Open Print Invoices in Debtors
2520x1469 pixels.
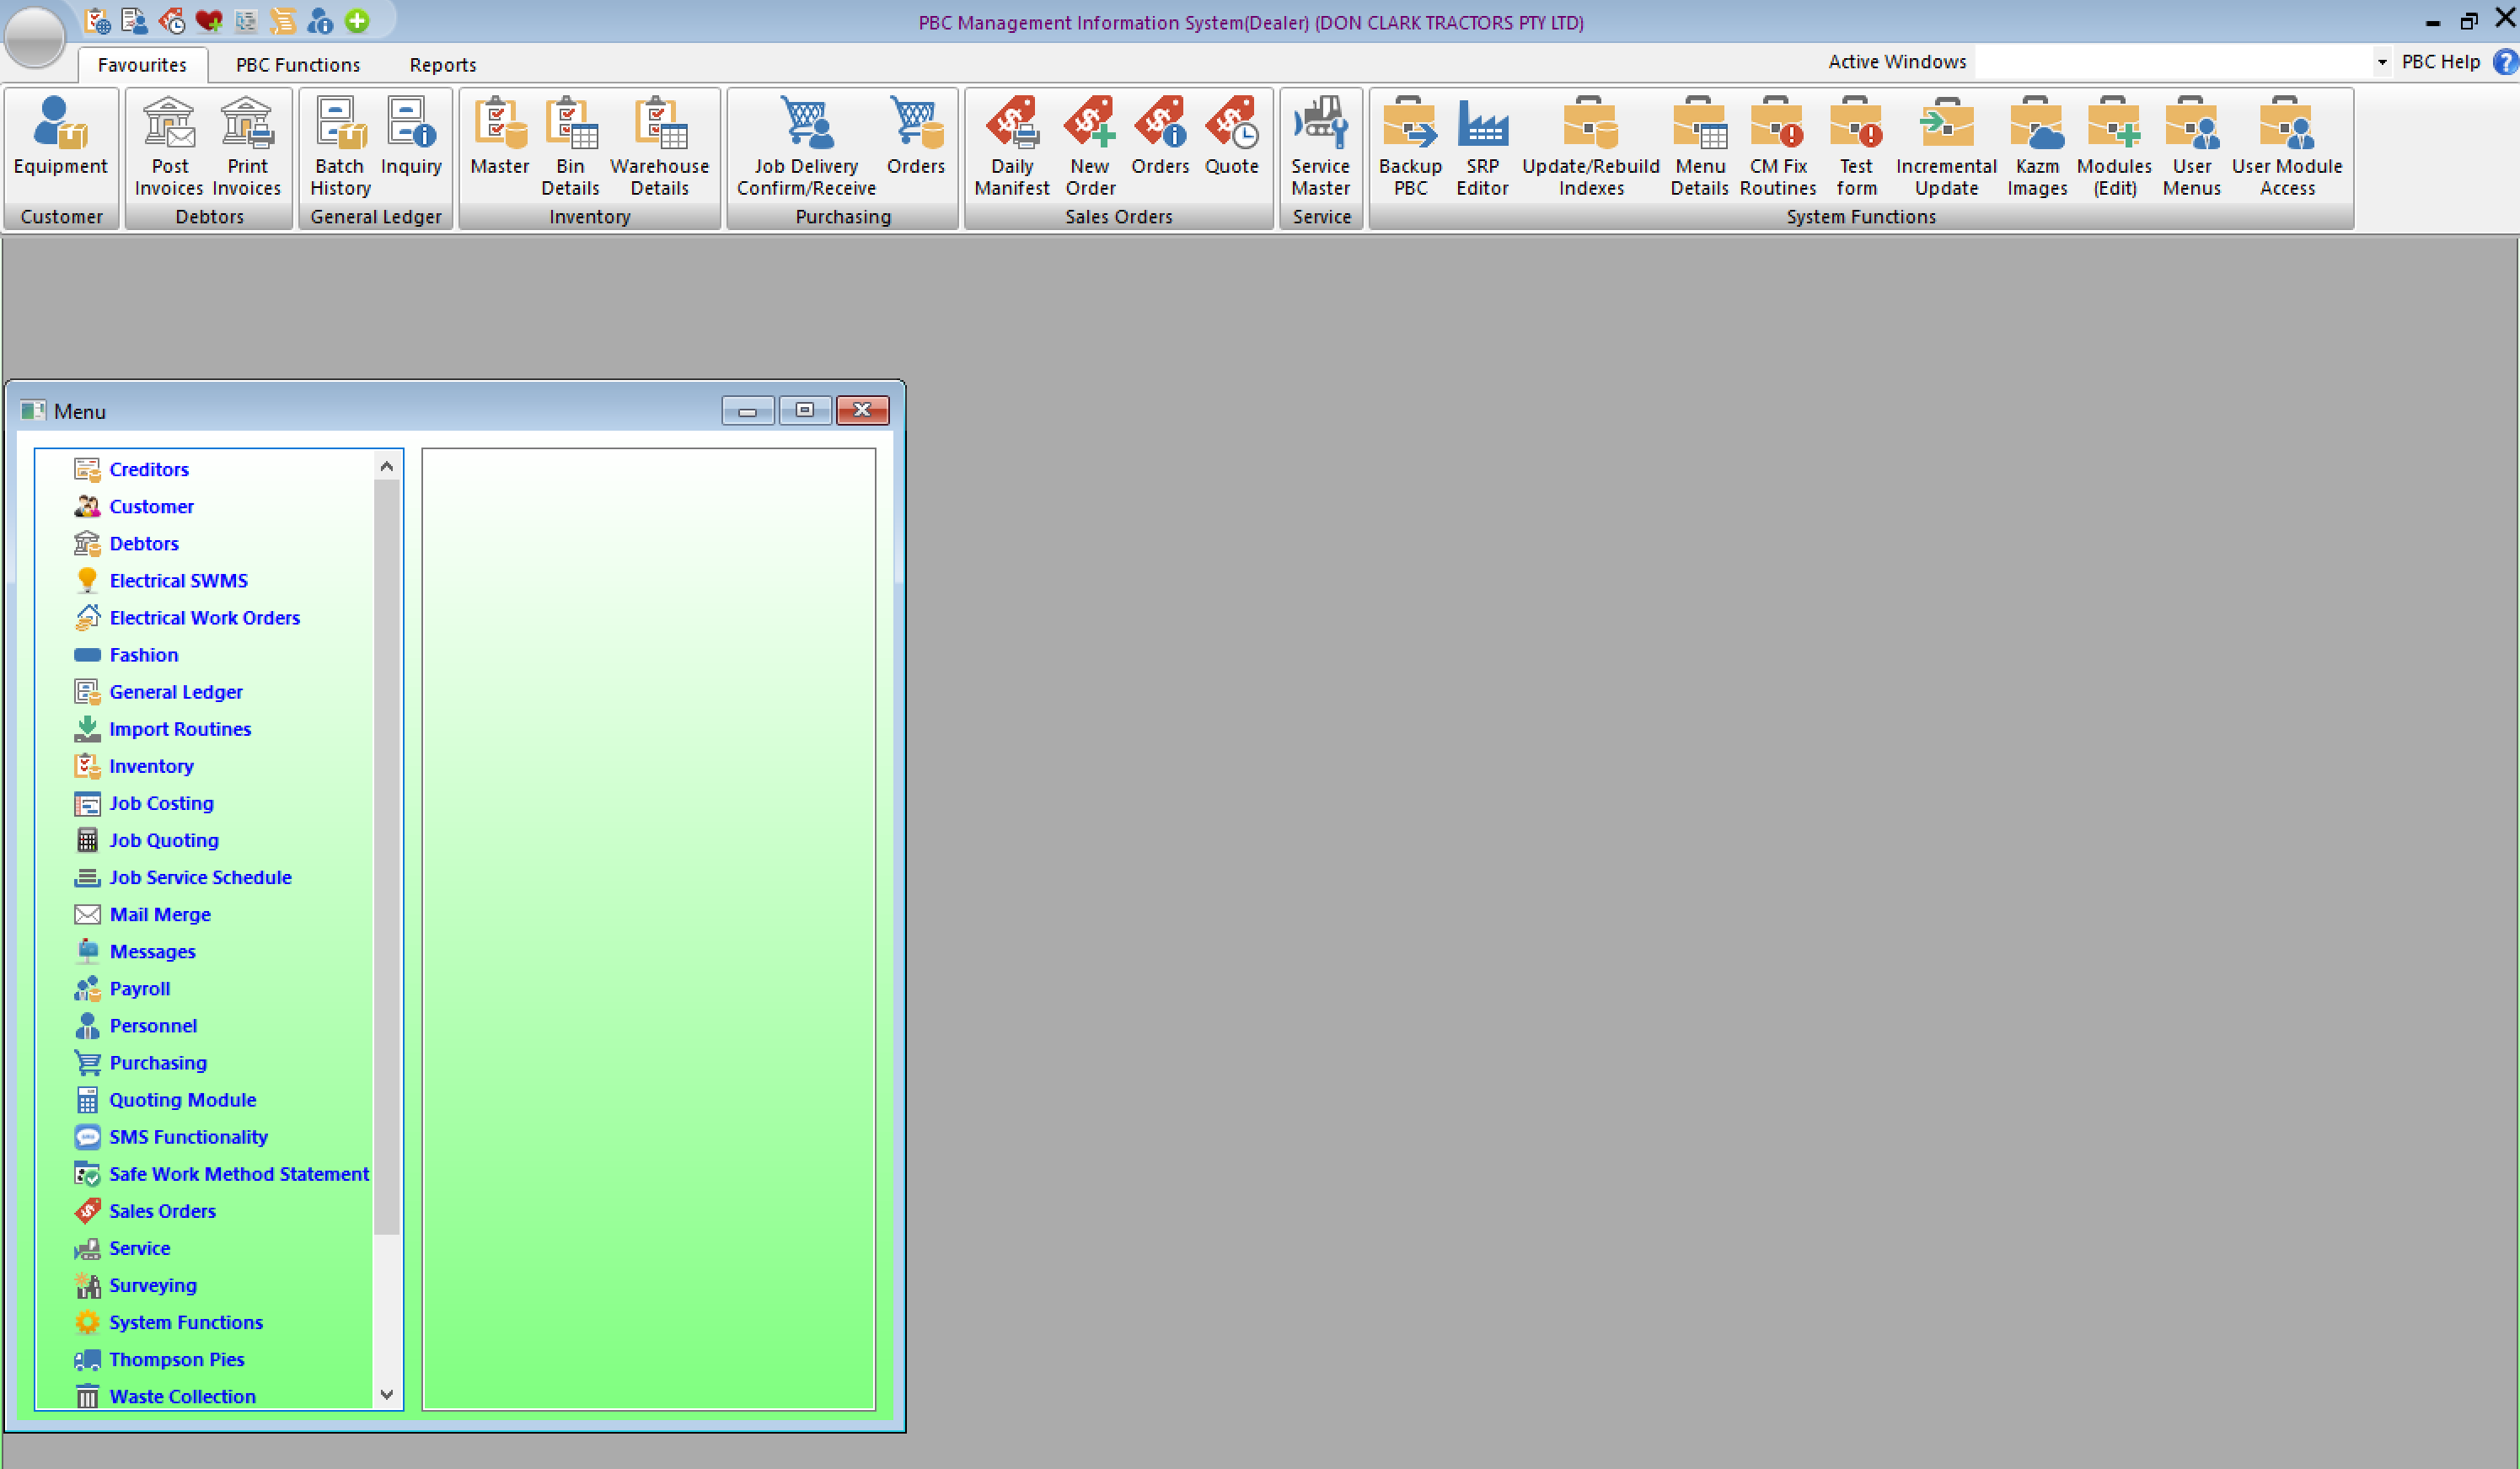pos(247,147)
